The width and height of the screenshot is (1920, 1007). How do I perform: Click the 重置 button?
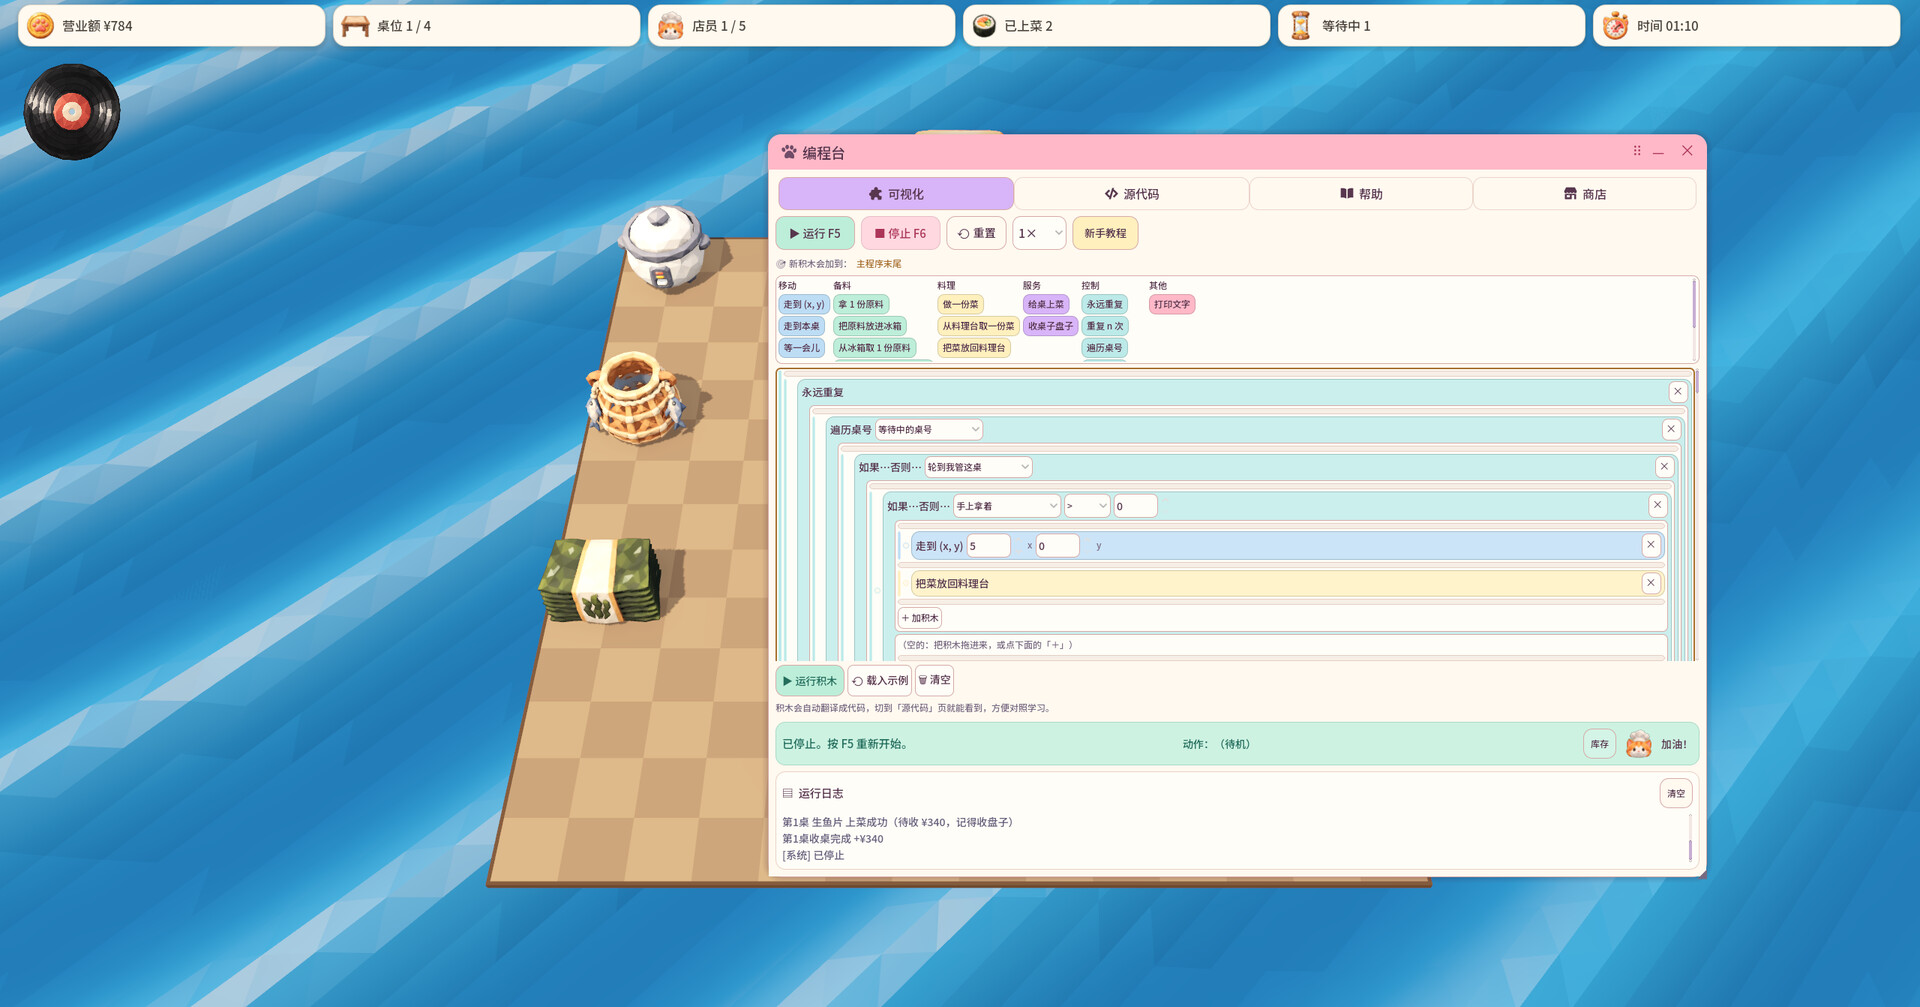click(x=976, y=233)
